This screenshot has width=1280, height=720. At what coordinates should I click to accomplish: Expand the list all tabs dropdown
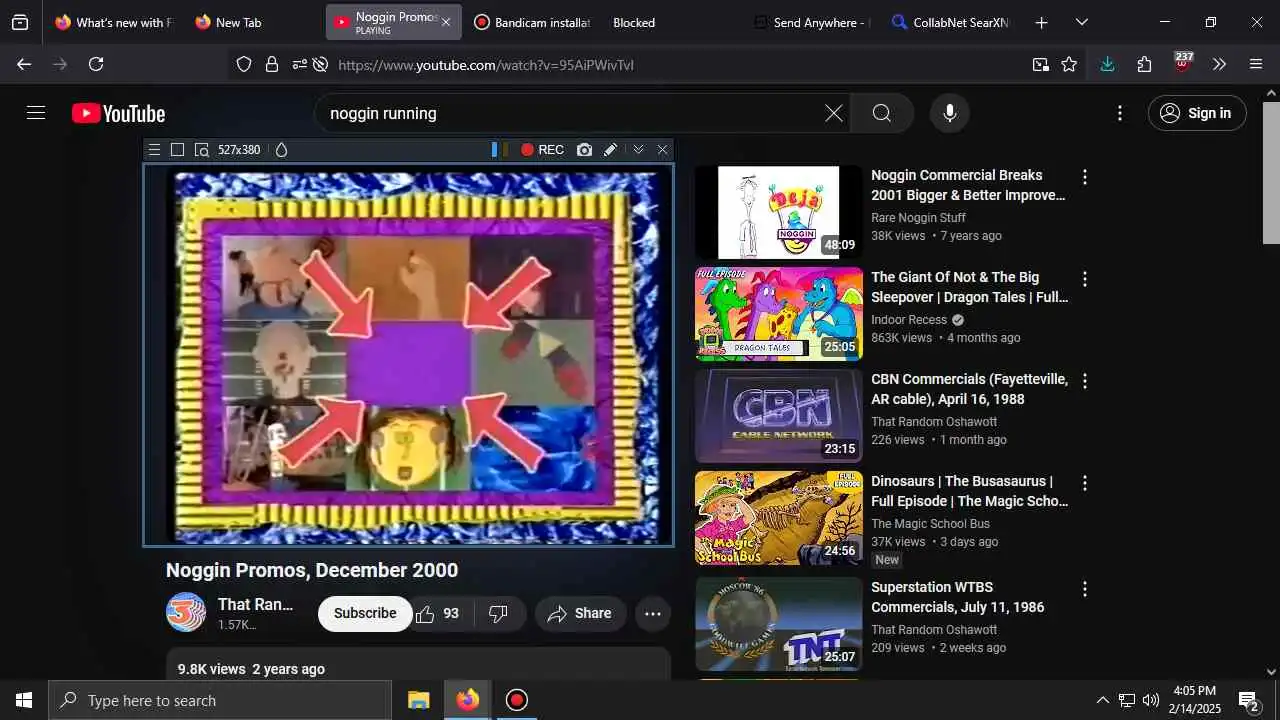1081,22
